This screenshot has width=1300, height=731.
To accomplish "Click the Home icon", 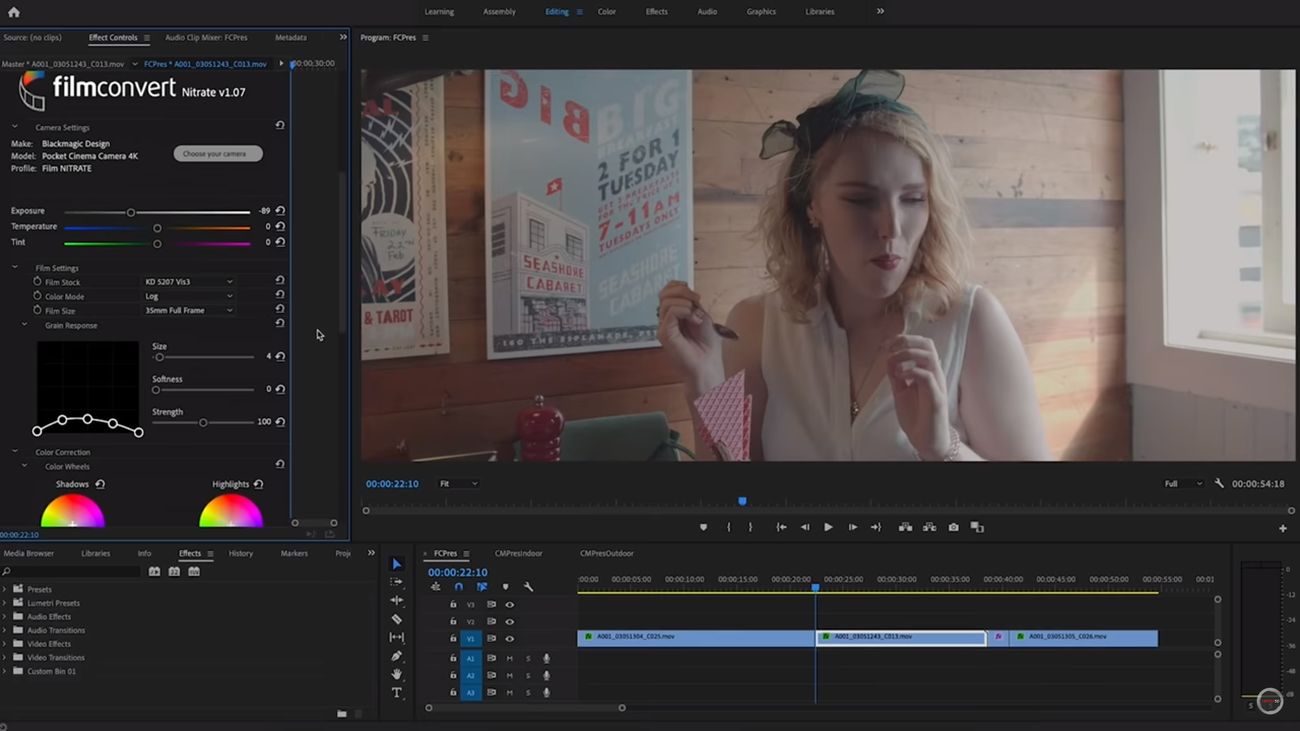I will pos(14,12).
